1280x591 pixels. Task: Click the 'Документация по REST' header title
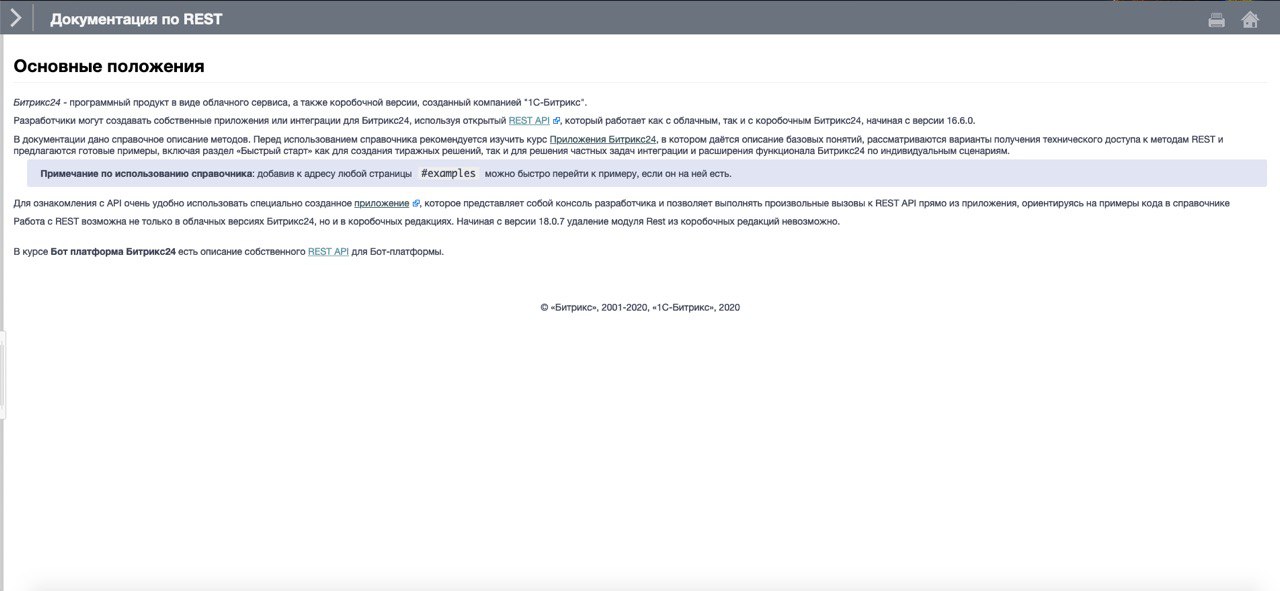(x=136, y=19)
